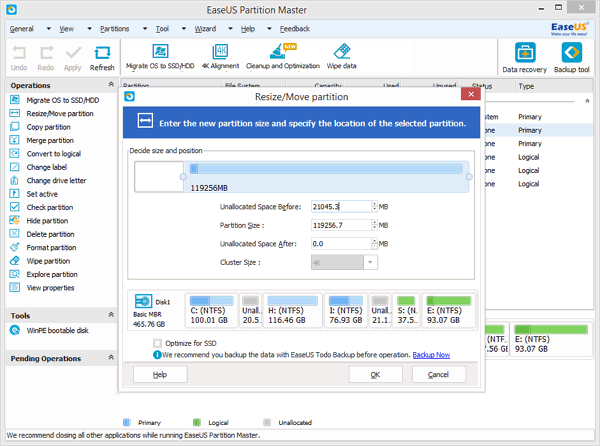
Task: Open the Feedback menu item
Action: point(295,29)
